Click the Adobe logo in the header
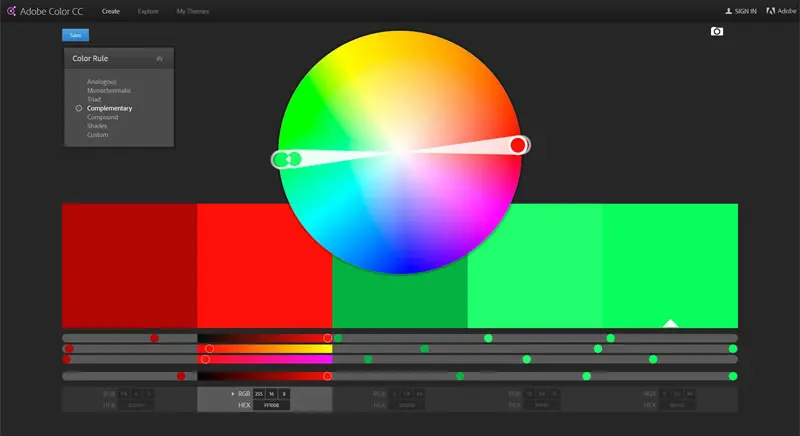Image resolution: width=800 pixels, height=436 pixels. tap(770, 11)
